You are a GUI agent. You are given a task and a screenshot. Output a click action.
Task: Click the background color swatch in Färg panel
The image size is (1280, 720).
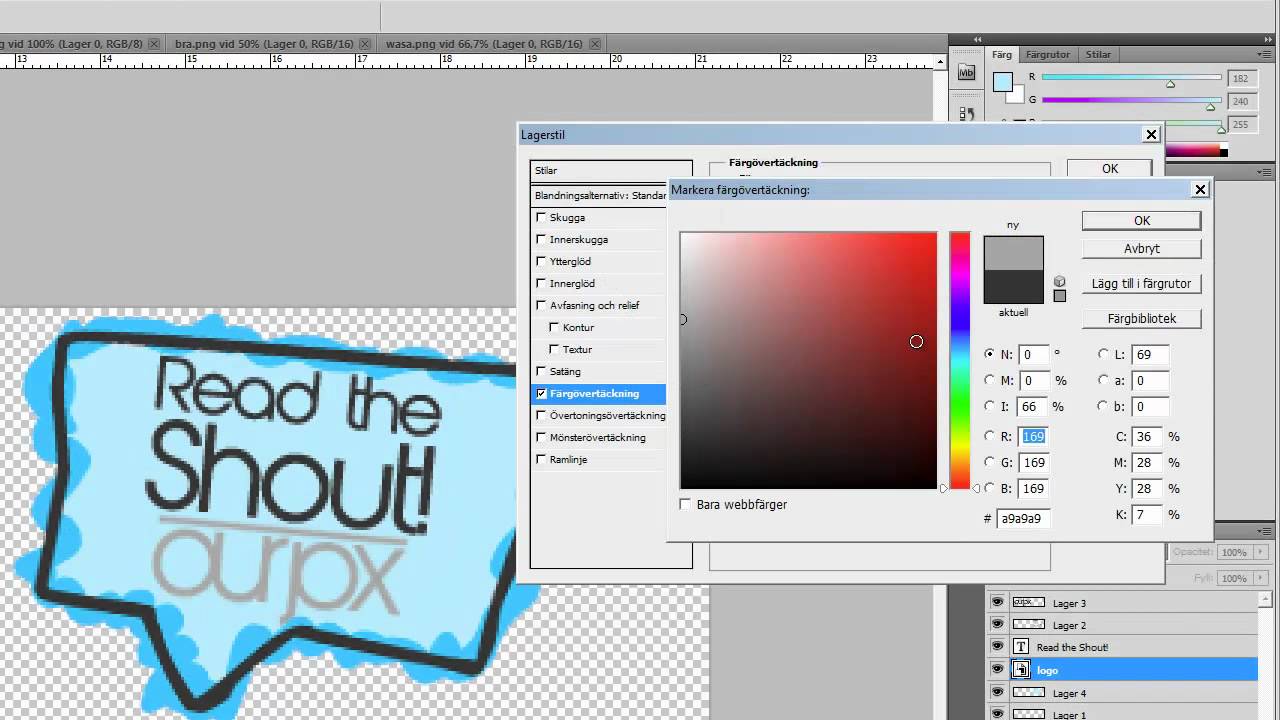pyautogui.click(x=1016, y=95)
